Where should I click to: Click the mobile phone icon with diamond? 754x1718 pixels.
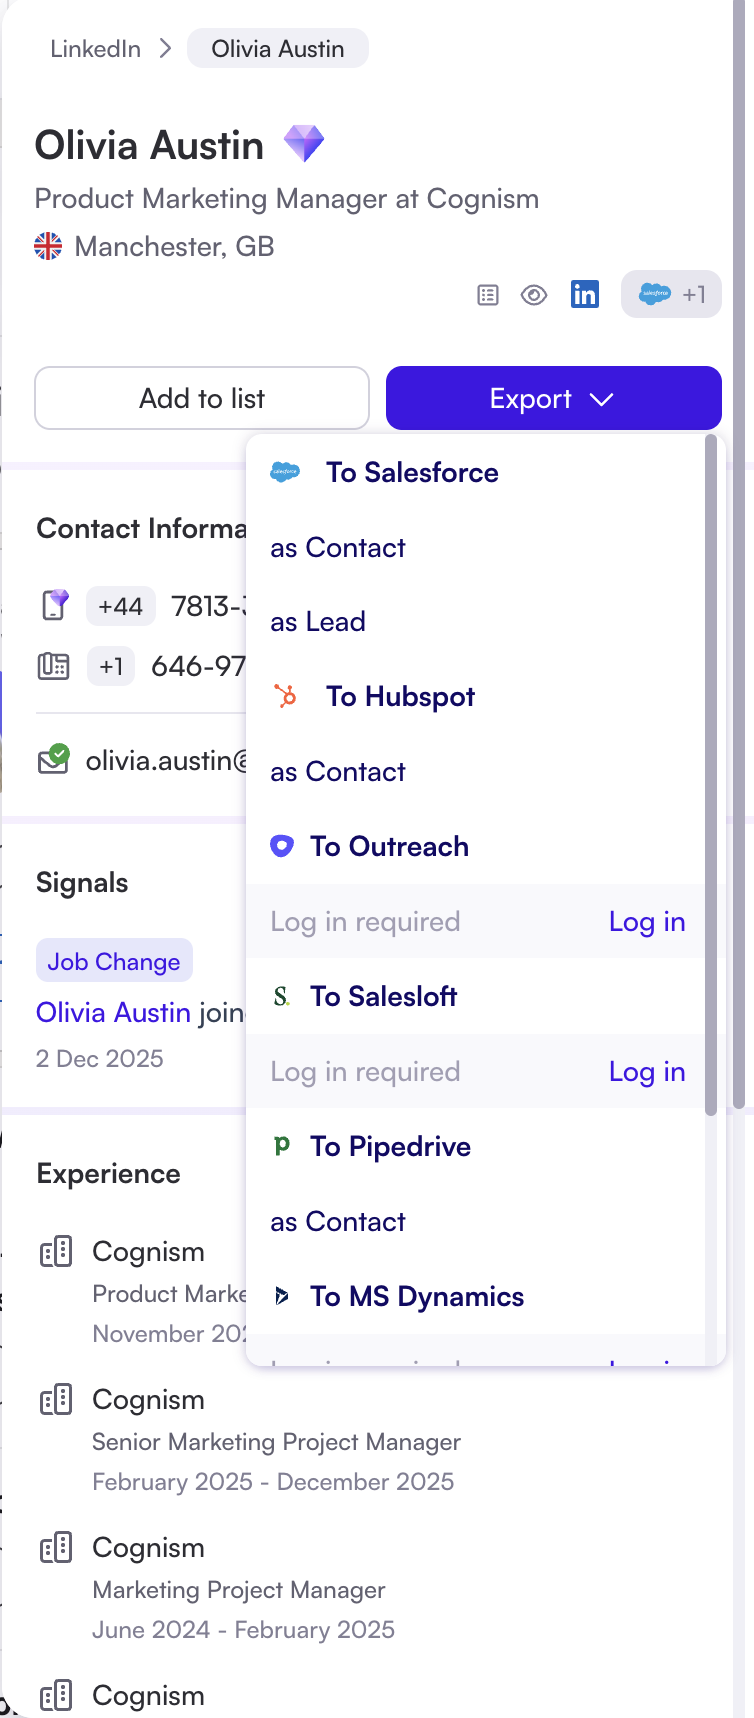[x=55, y=605]
